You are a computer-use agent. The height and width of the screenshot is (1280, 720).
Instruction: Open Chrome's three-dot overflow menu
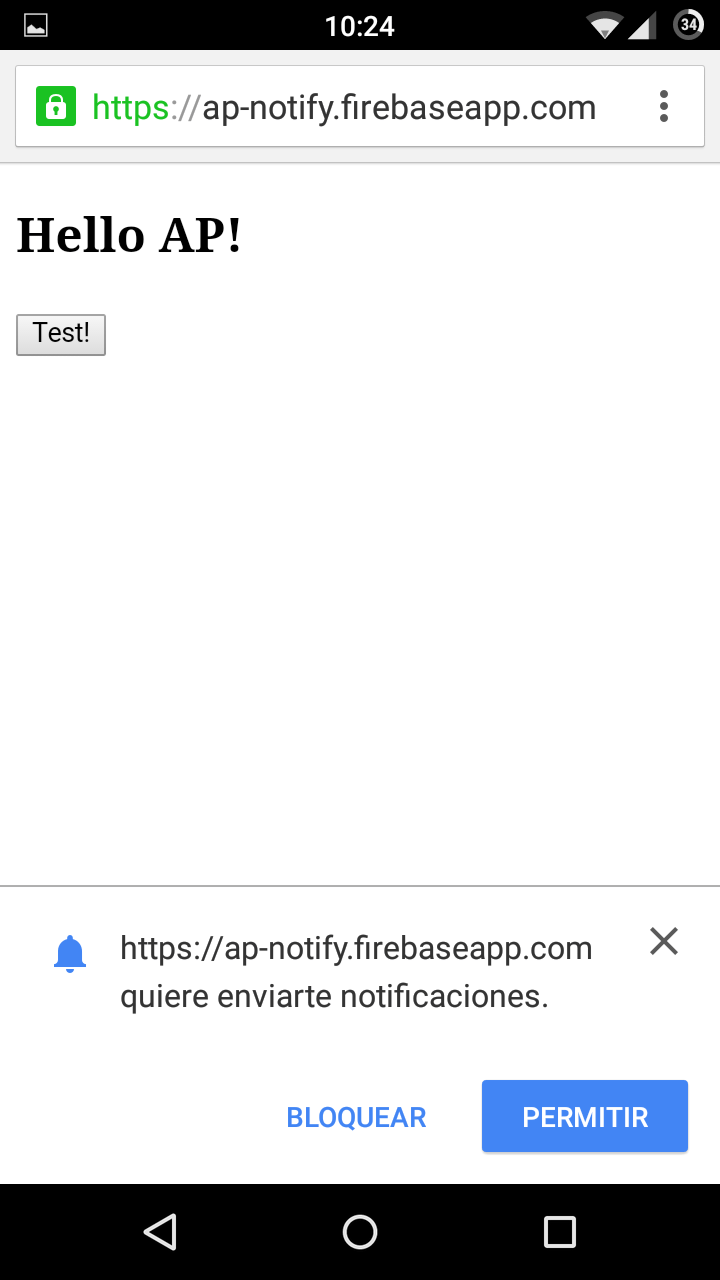[x=664, y=106]
